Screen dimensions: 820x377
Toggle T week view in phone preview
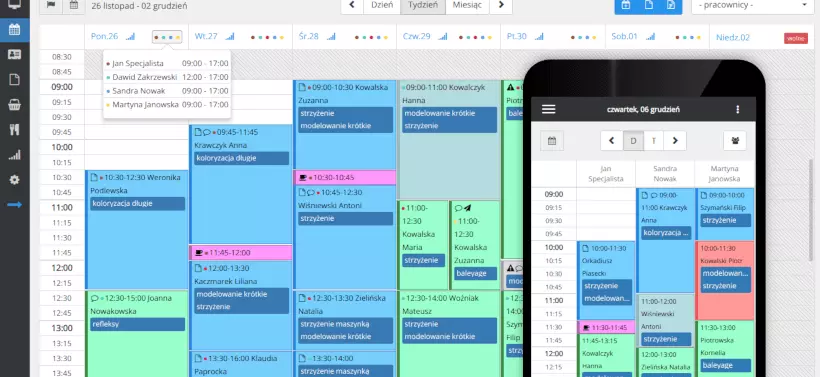pyautogui.click(x=654, y=141)
